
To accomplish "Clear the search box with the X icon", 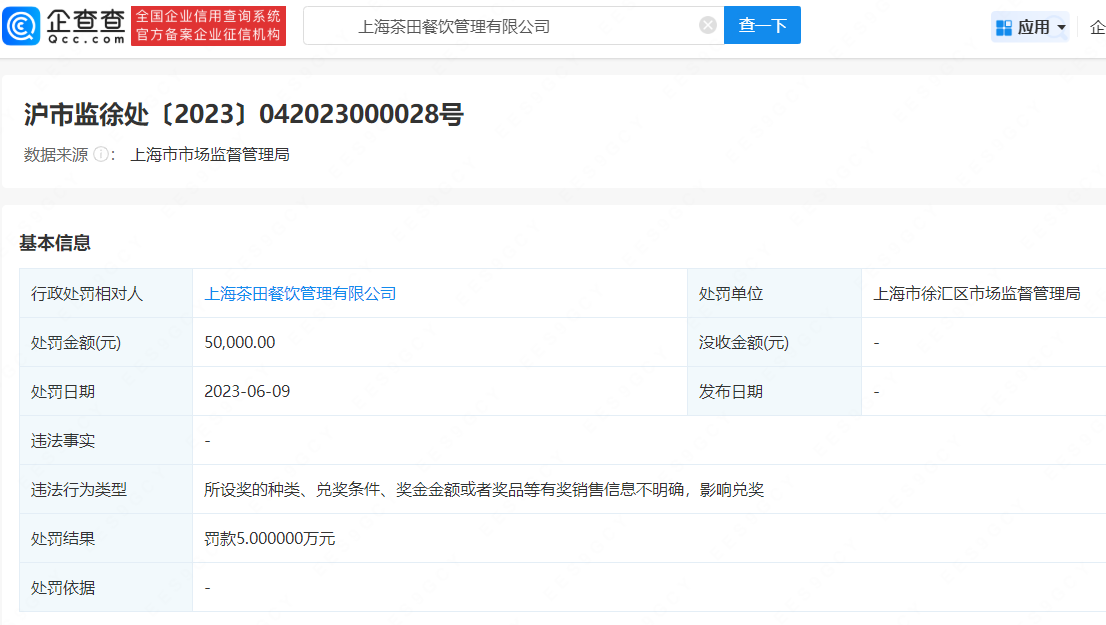I will point(708,26).
